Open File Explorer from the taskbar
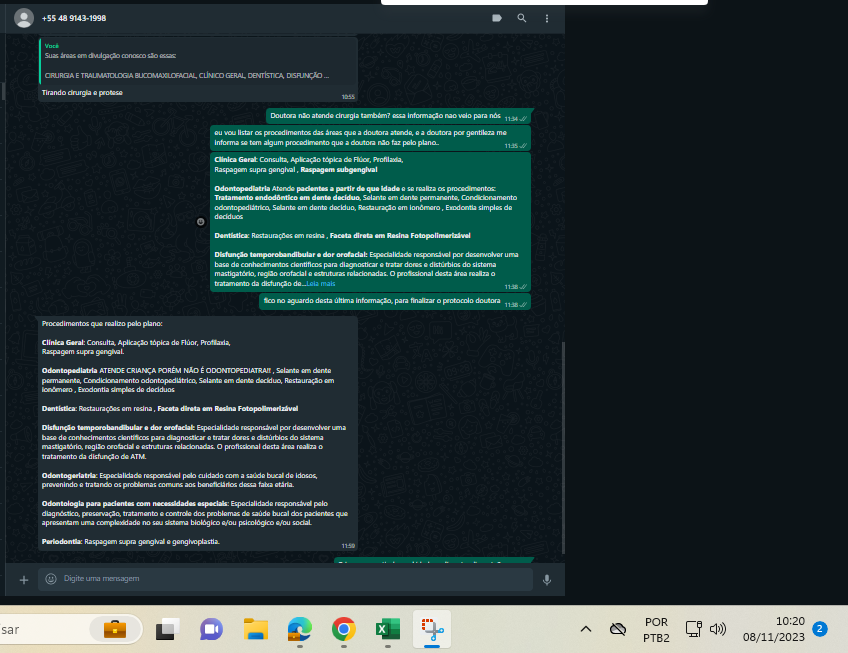The width and height of the screenshot is (848, 653). point(256,629)
